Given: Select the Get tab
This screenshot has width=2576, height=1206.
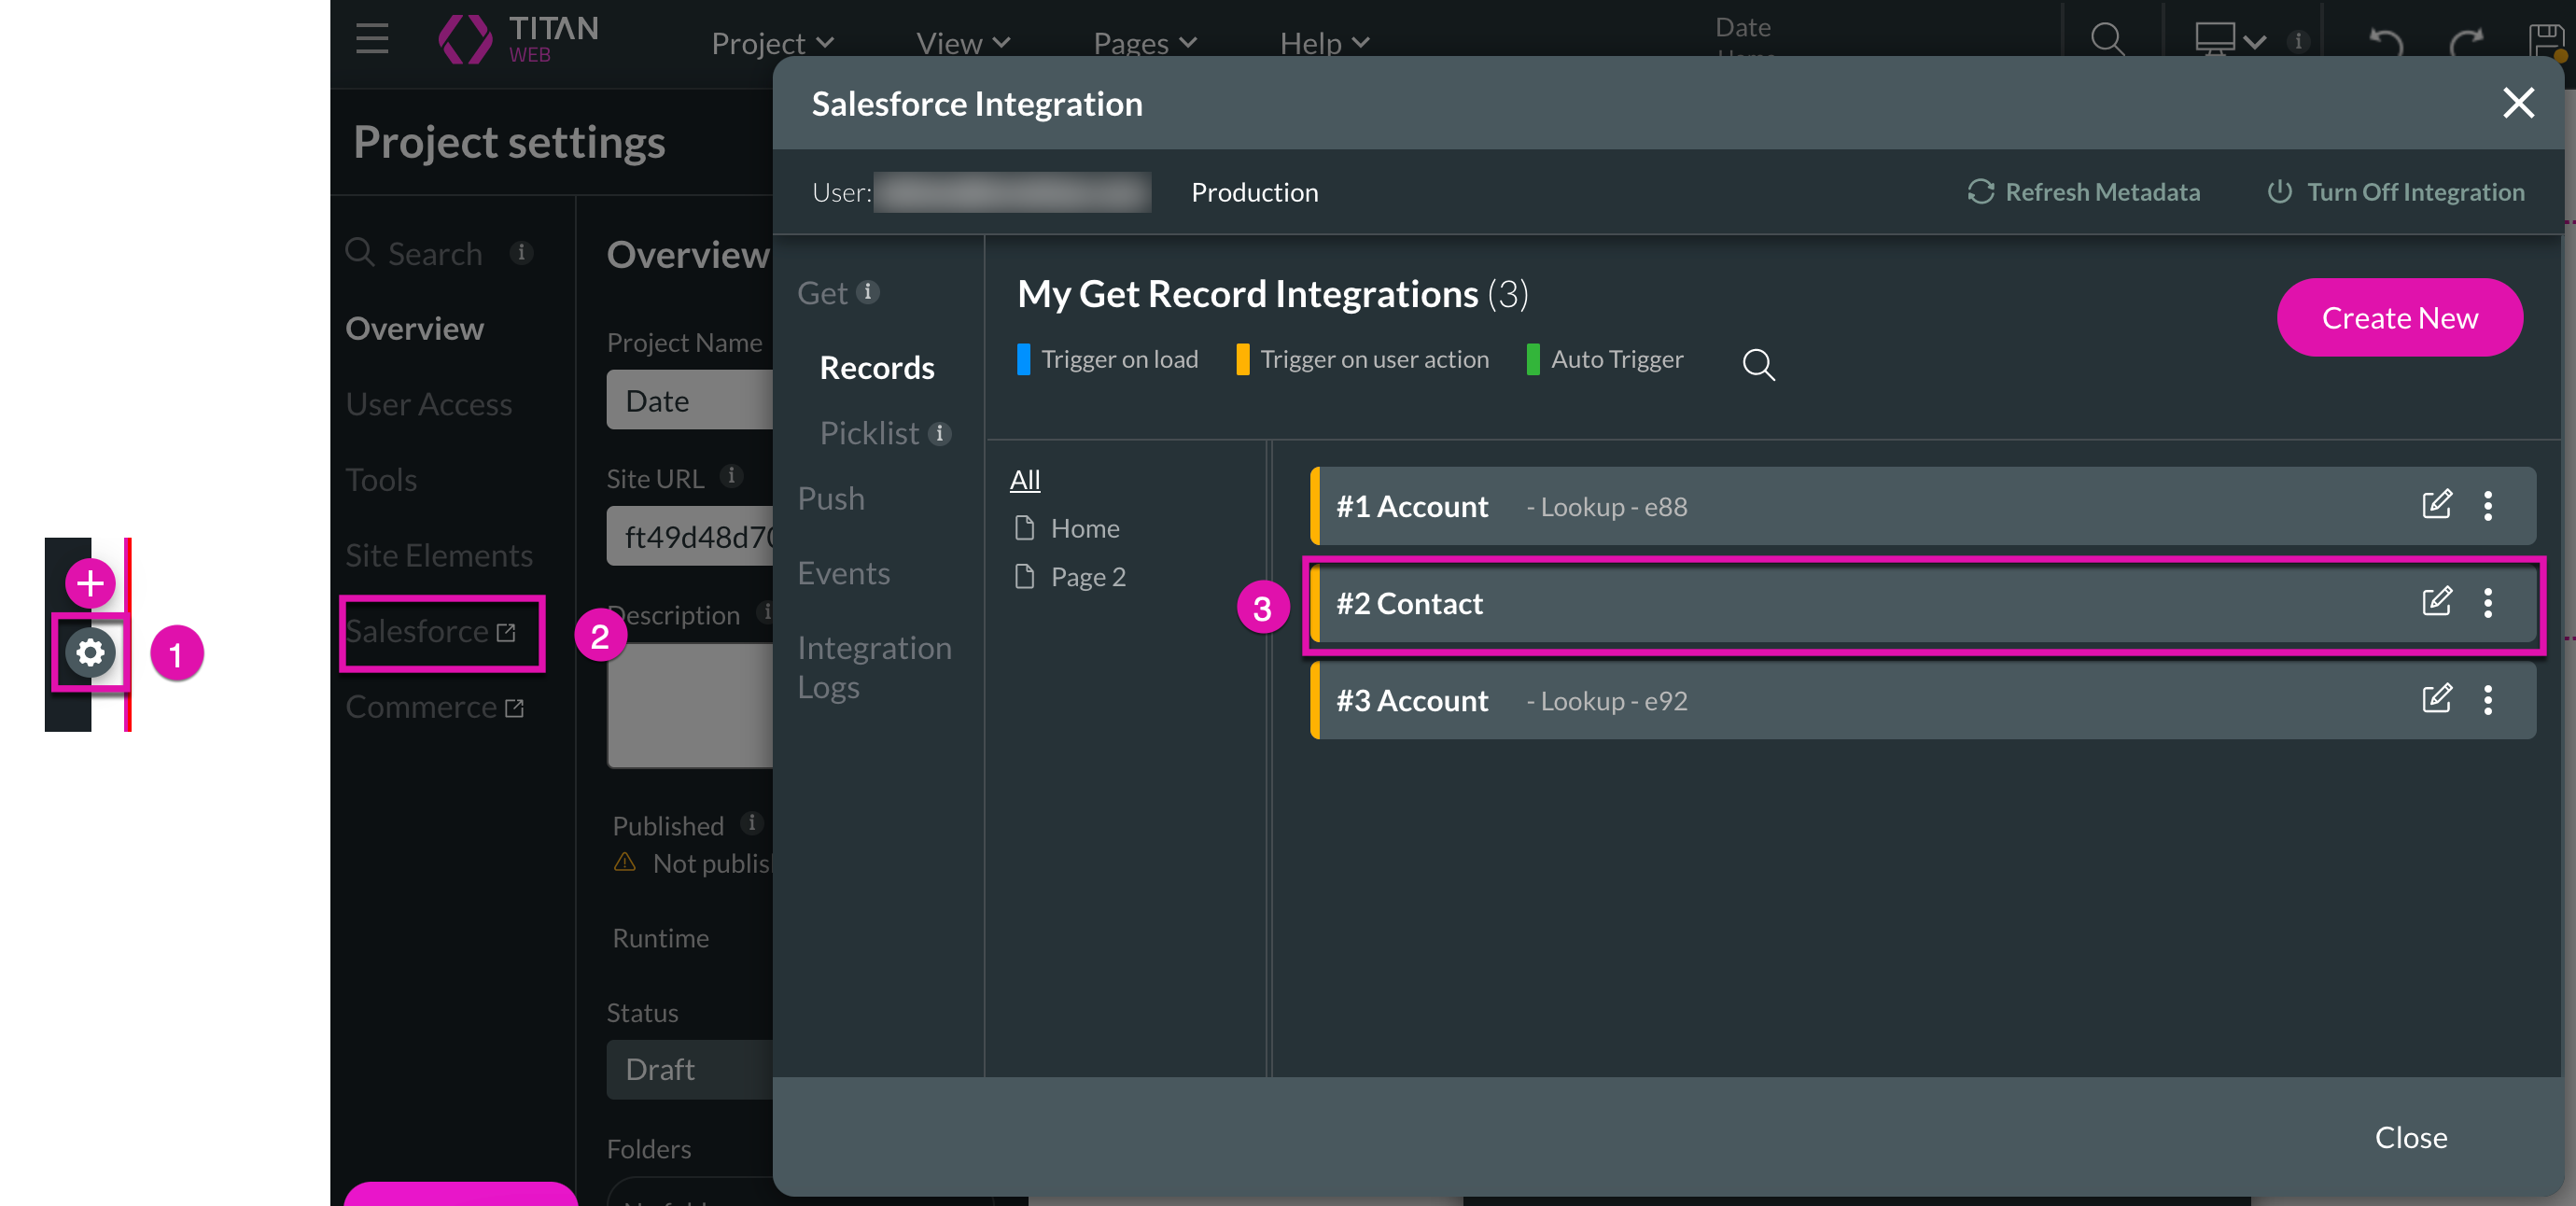Looking at the screenshot, I should 822,293.
